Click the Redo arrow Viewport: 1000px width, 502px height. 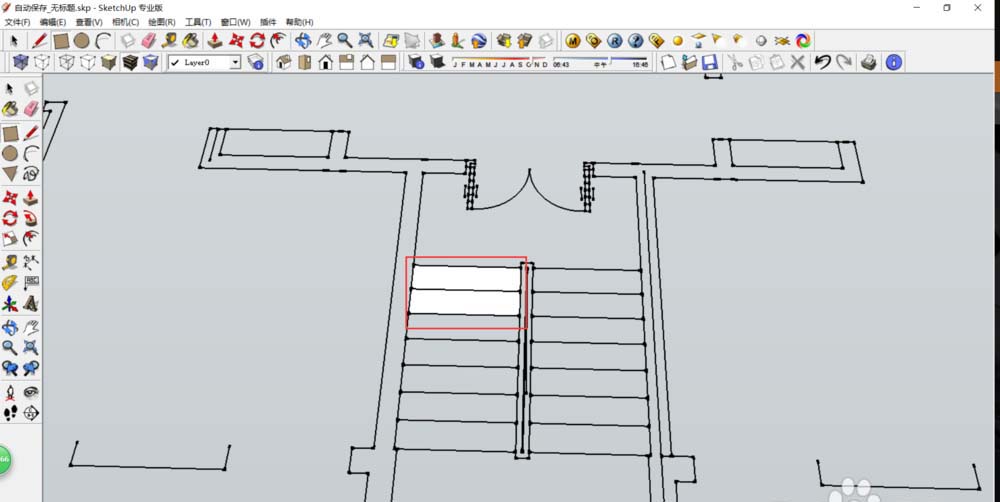pyautogui.click(x=844, y=62)
